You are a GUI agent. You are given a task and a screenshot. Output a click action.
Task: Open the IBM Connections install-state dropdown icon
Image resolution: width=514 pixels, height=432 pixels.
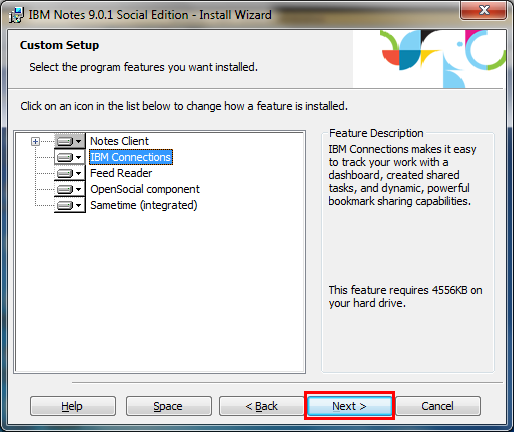[70, 157]
